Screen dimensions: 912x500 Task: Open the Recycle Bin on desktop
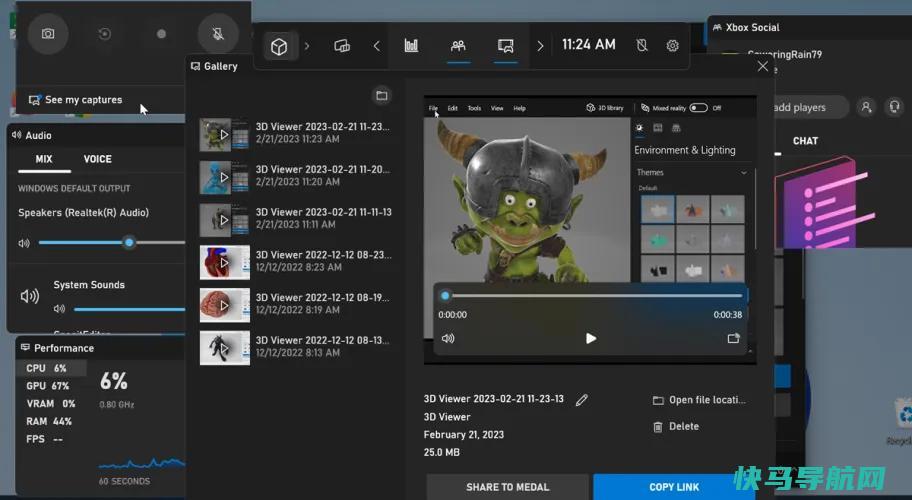903,420
